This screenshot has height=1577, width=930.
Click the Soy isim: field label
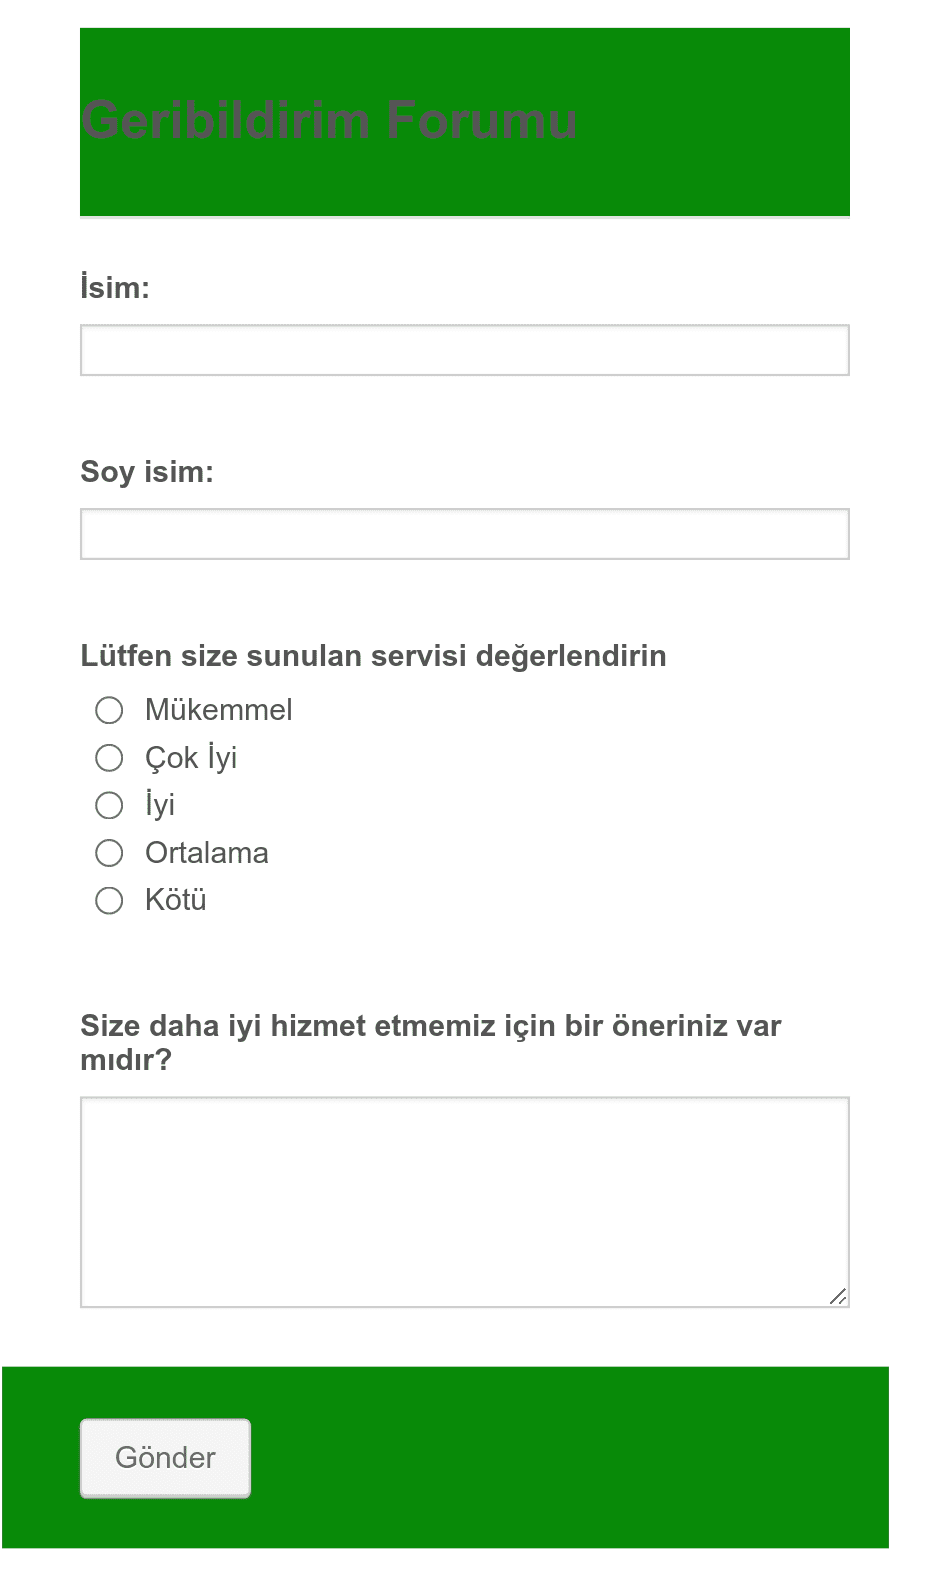click(x=147, y=472)
